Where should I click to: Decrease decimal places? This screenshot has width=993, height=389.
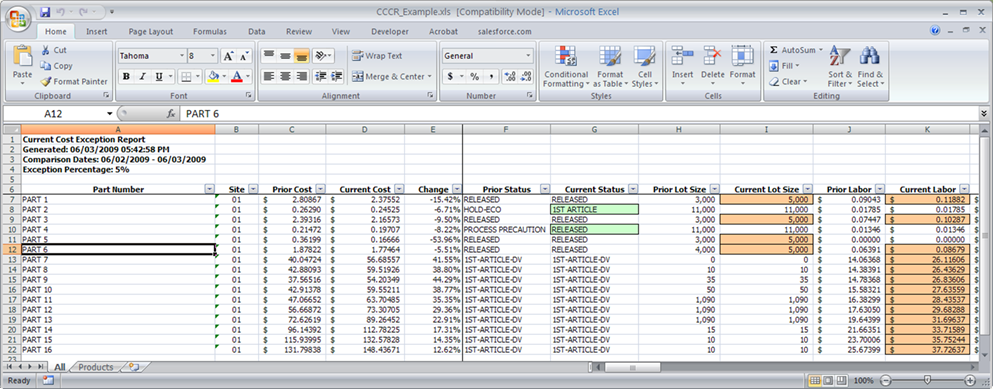526,77
